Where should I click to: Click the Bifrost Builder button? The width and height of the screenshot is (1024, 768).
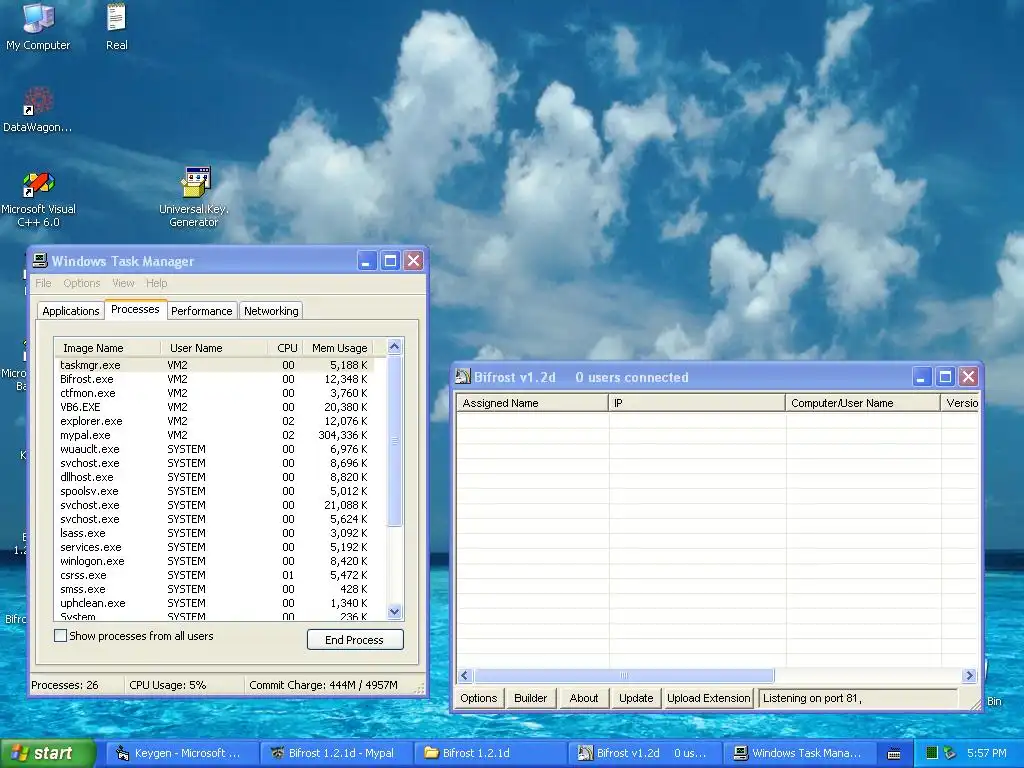[x=530, y=697]
